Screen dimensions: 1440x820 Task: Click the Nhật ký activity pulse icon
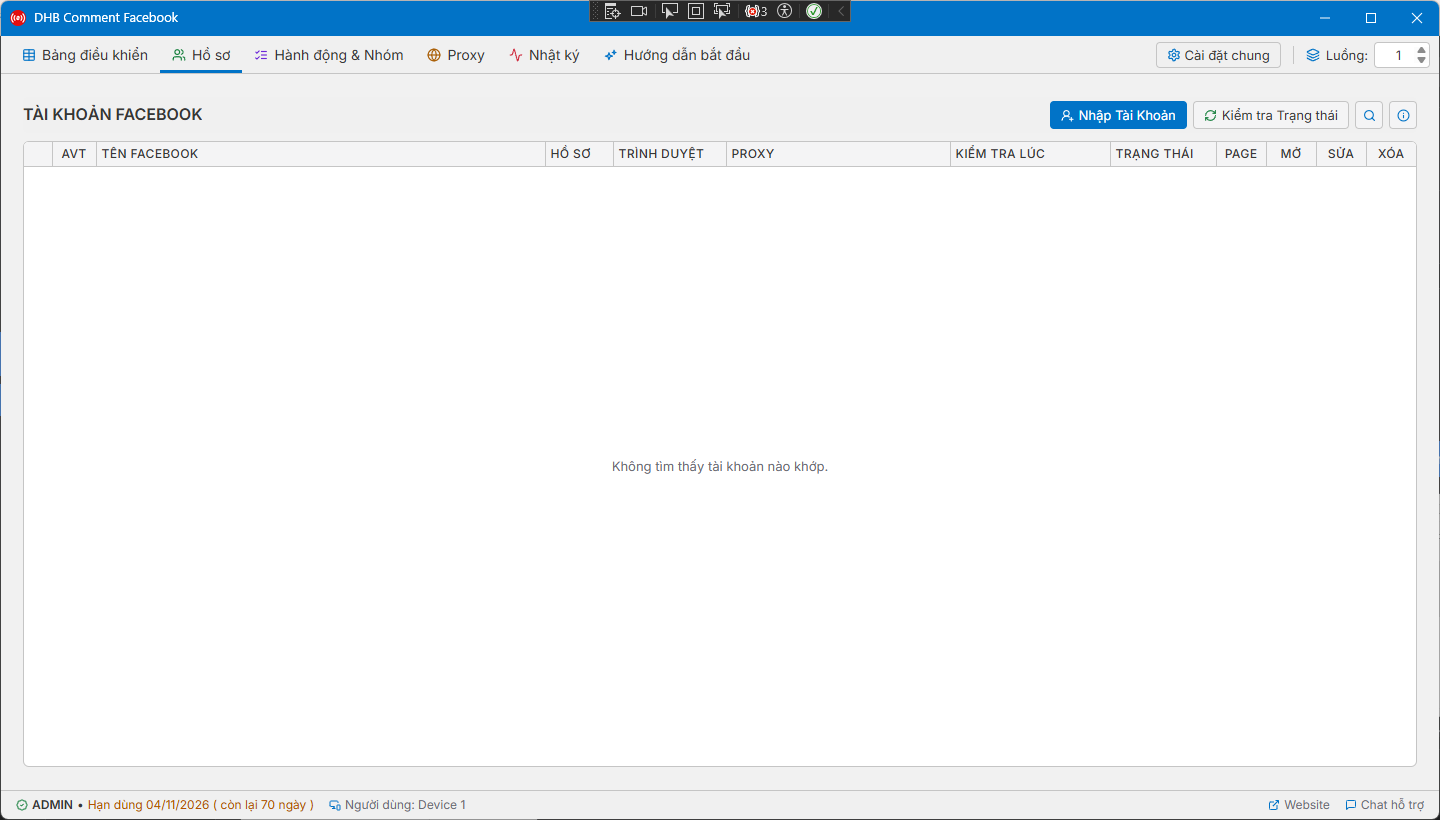[516, 55]
